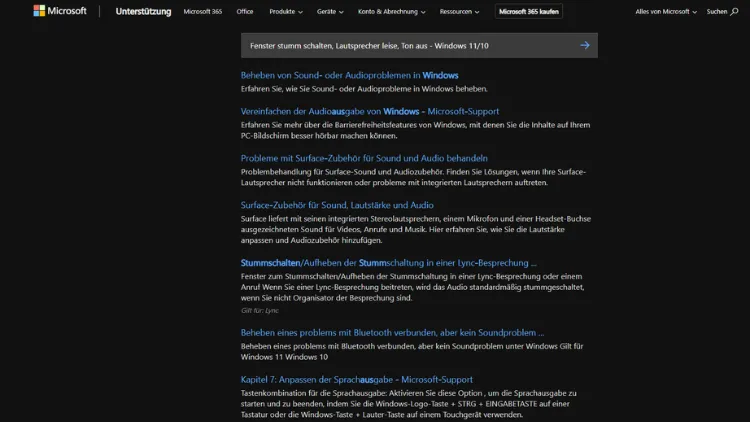Viewport: 750px width, 422px height.
Task: Open Office nav item
Action: pyautogui.click(x=245, y=11)
